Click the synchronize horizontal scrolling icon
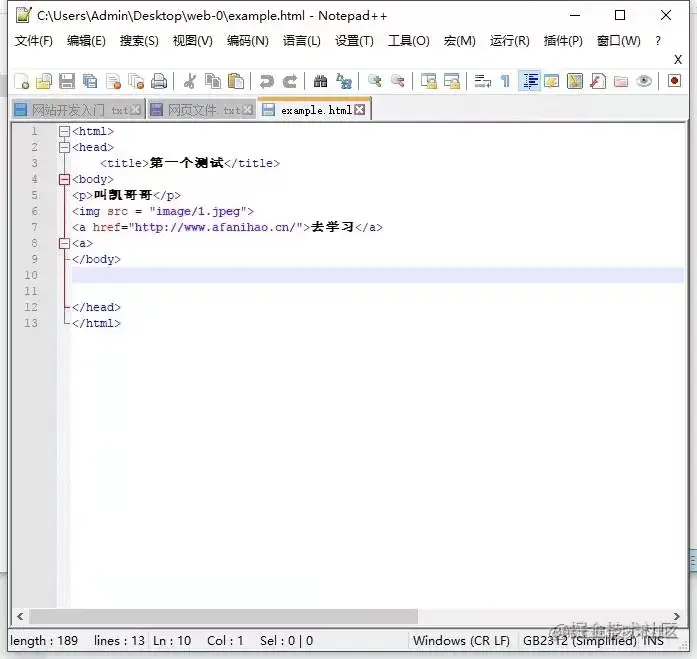This screenshot has height=659, width=697. click(452, 81)
